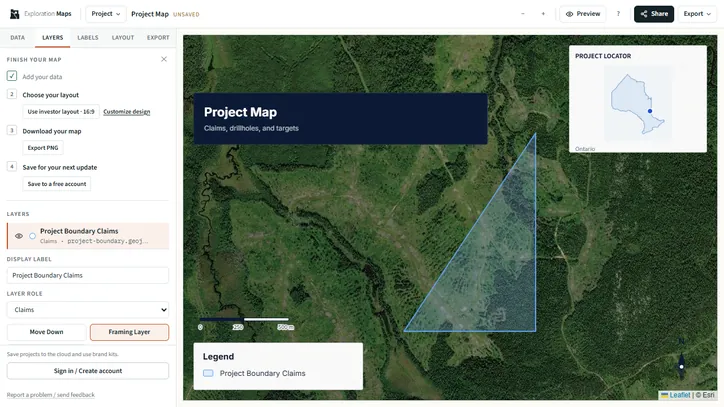Viewport: 724px width, 407px height.
Task: Expand the Export dropdown in top bar
Action: [x=697, y=14]
